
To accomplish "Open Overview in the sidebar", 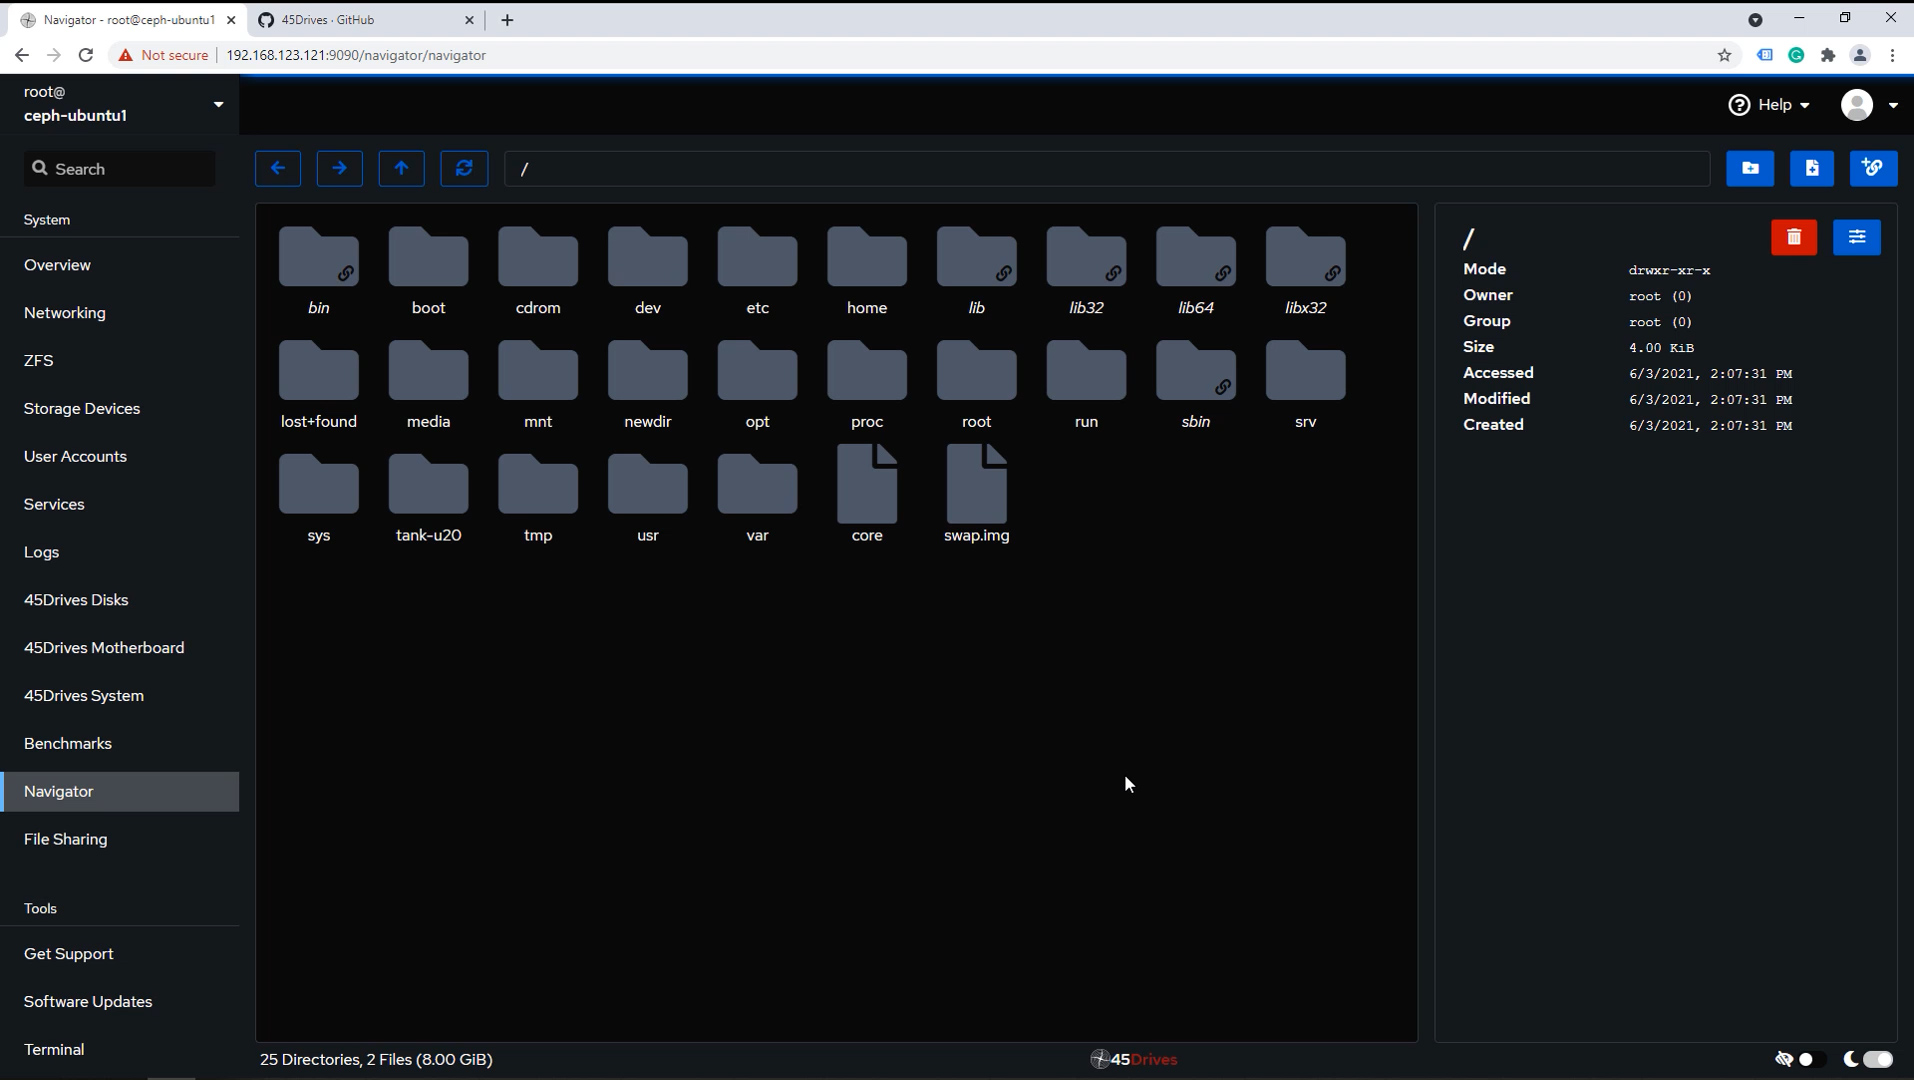I will point(120,265).
